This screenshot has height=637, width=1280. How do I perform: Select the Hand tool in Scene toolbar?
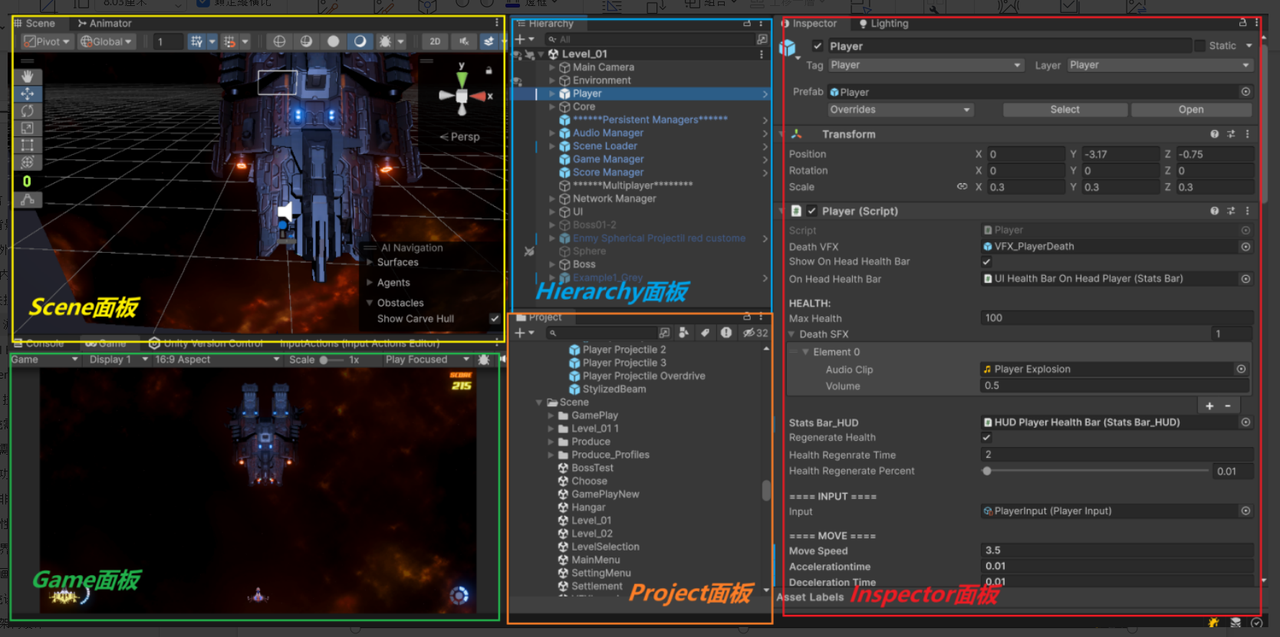click(x=28, y=76)
